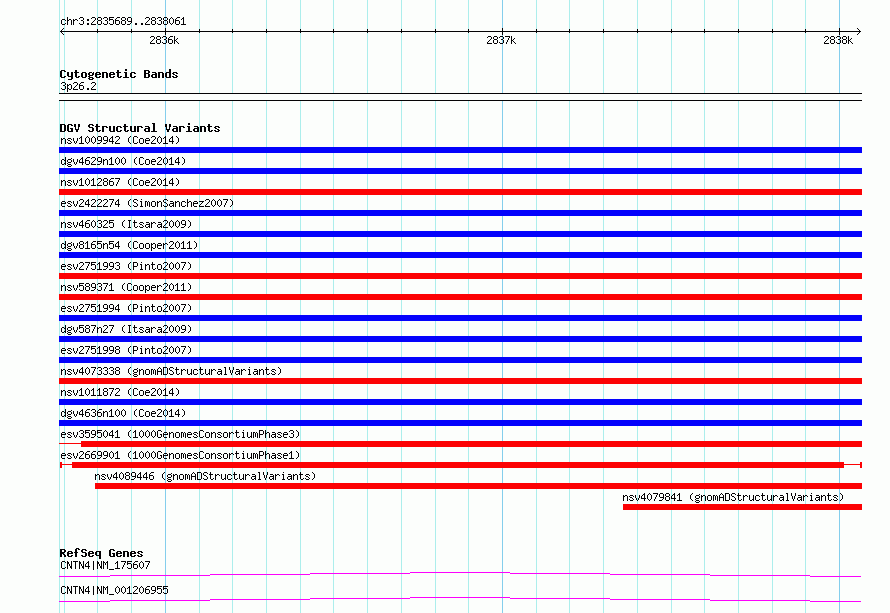Open the esv2422274 (SimonSanchez2007) variant
The height and width of the screenshot is (613, 890).
pyautogui.click(x=147, y=203)
